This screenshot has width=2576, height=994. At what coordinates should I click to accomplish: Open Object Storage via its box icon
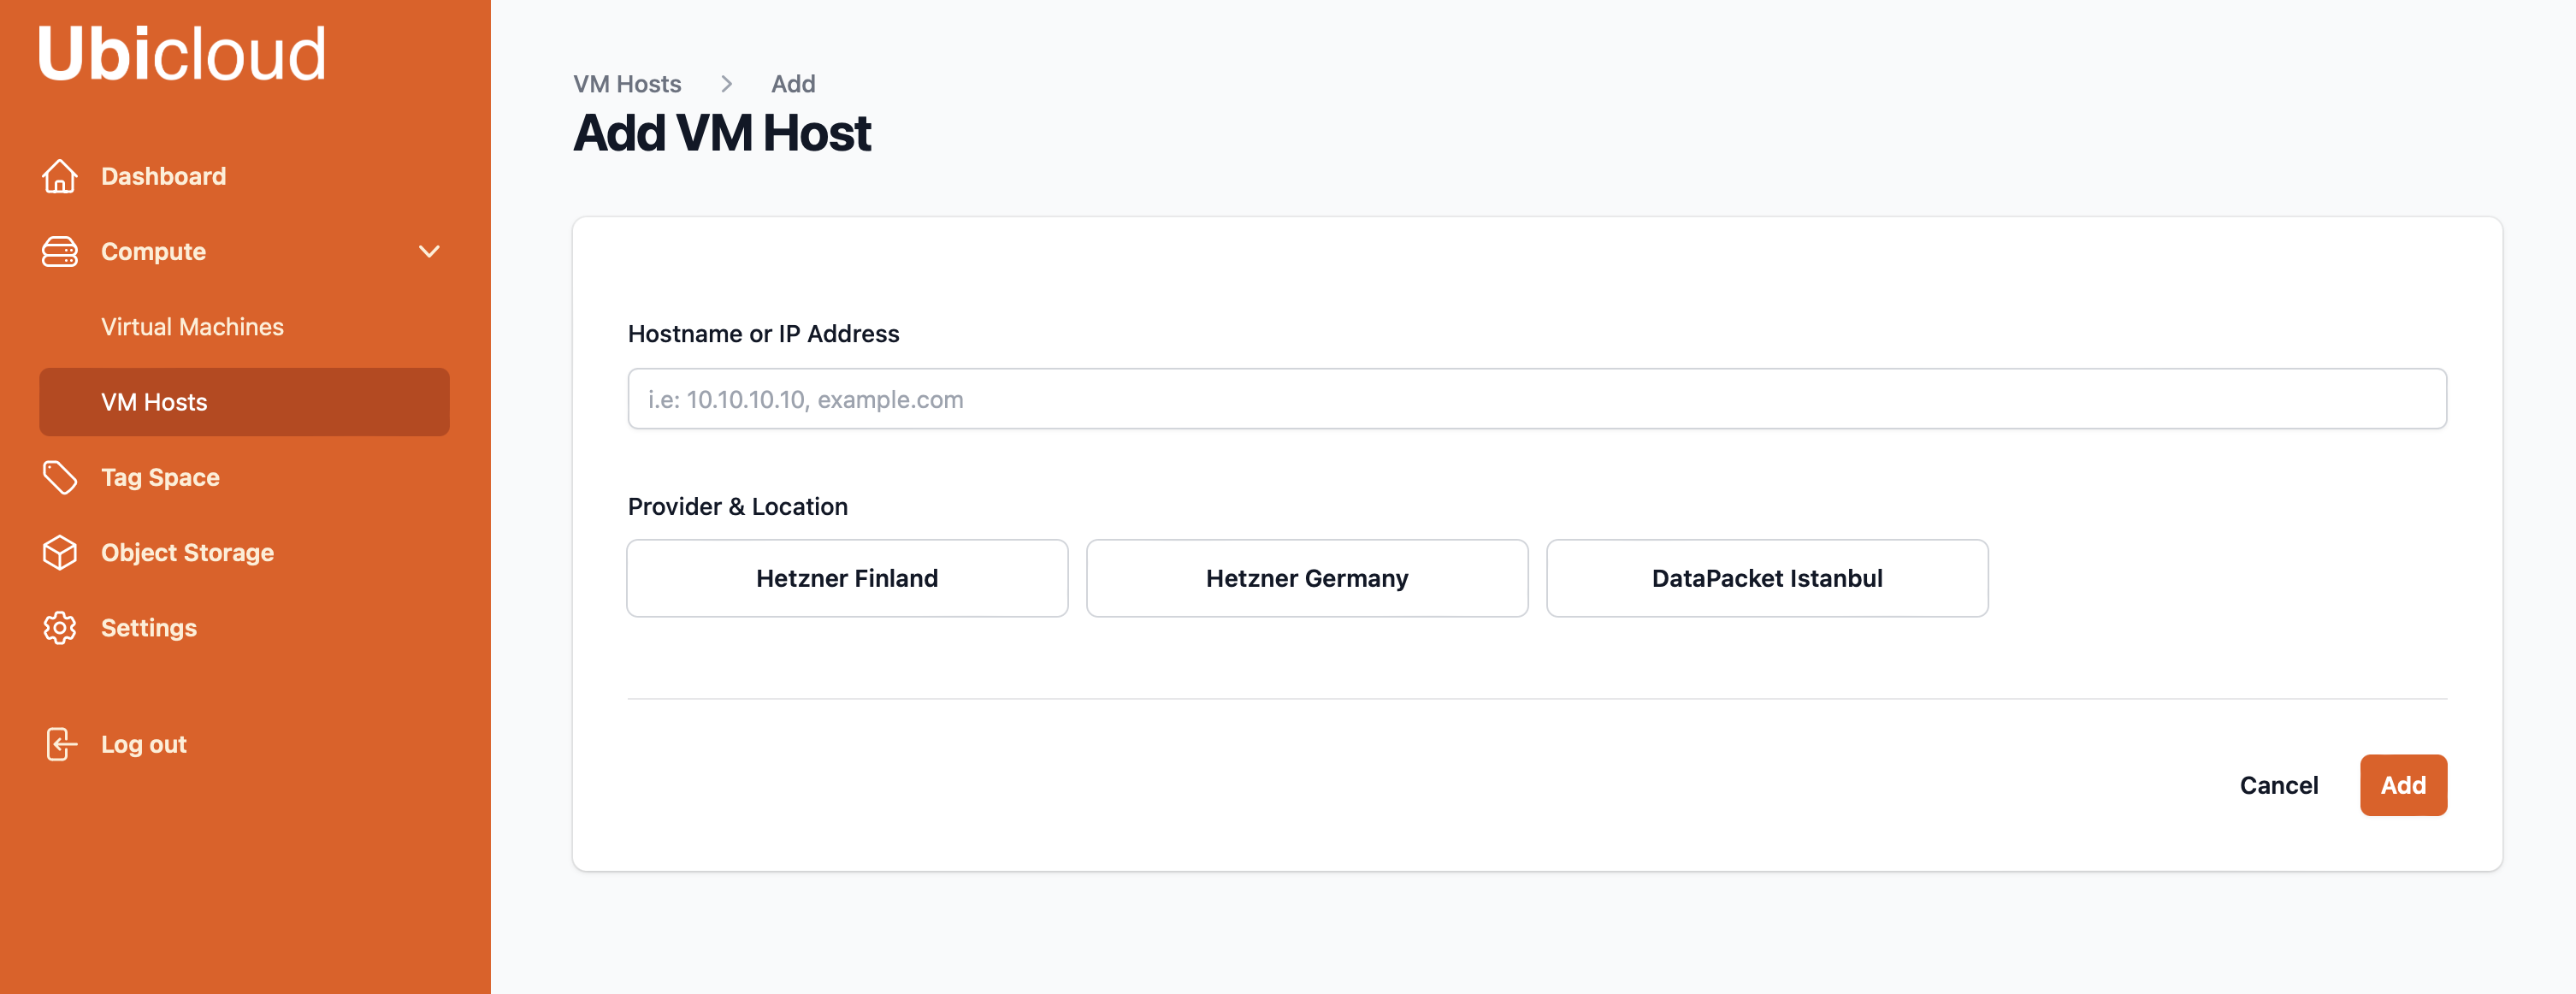click(x=60, y=552)
